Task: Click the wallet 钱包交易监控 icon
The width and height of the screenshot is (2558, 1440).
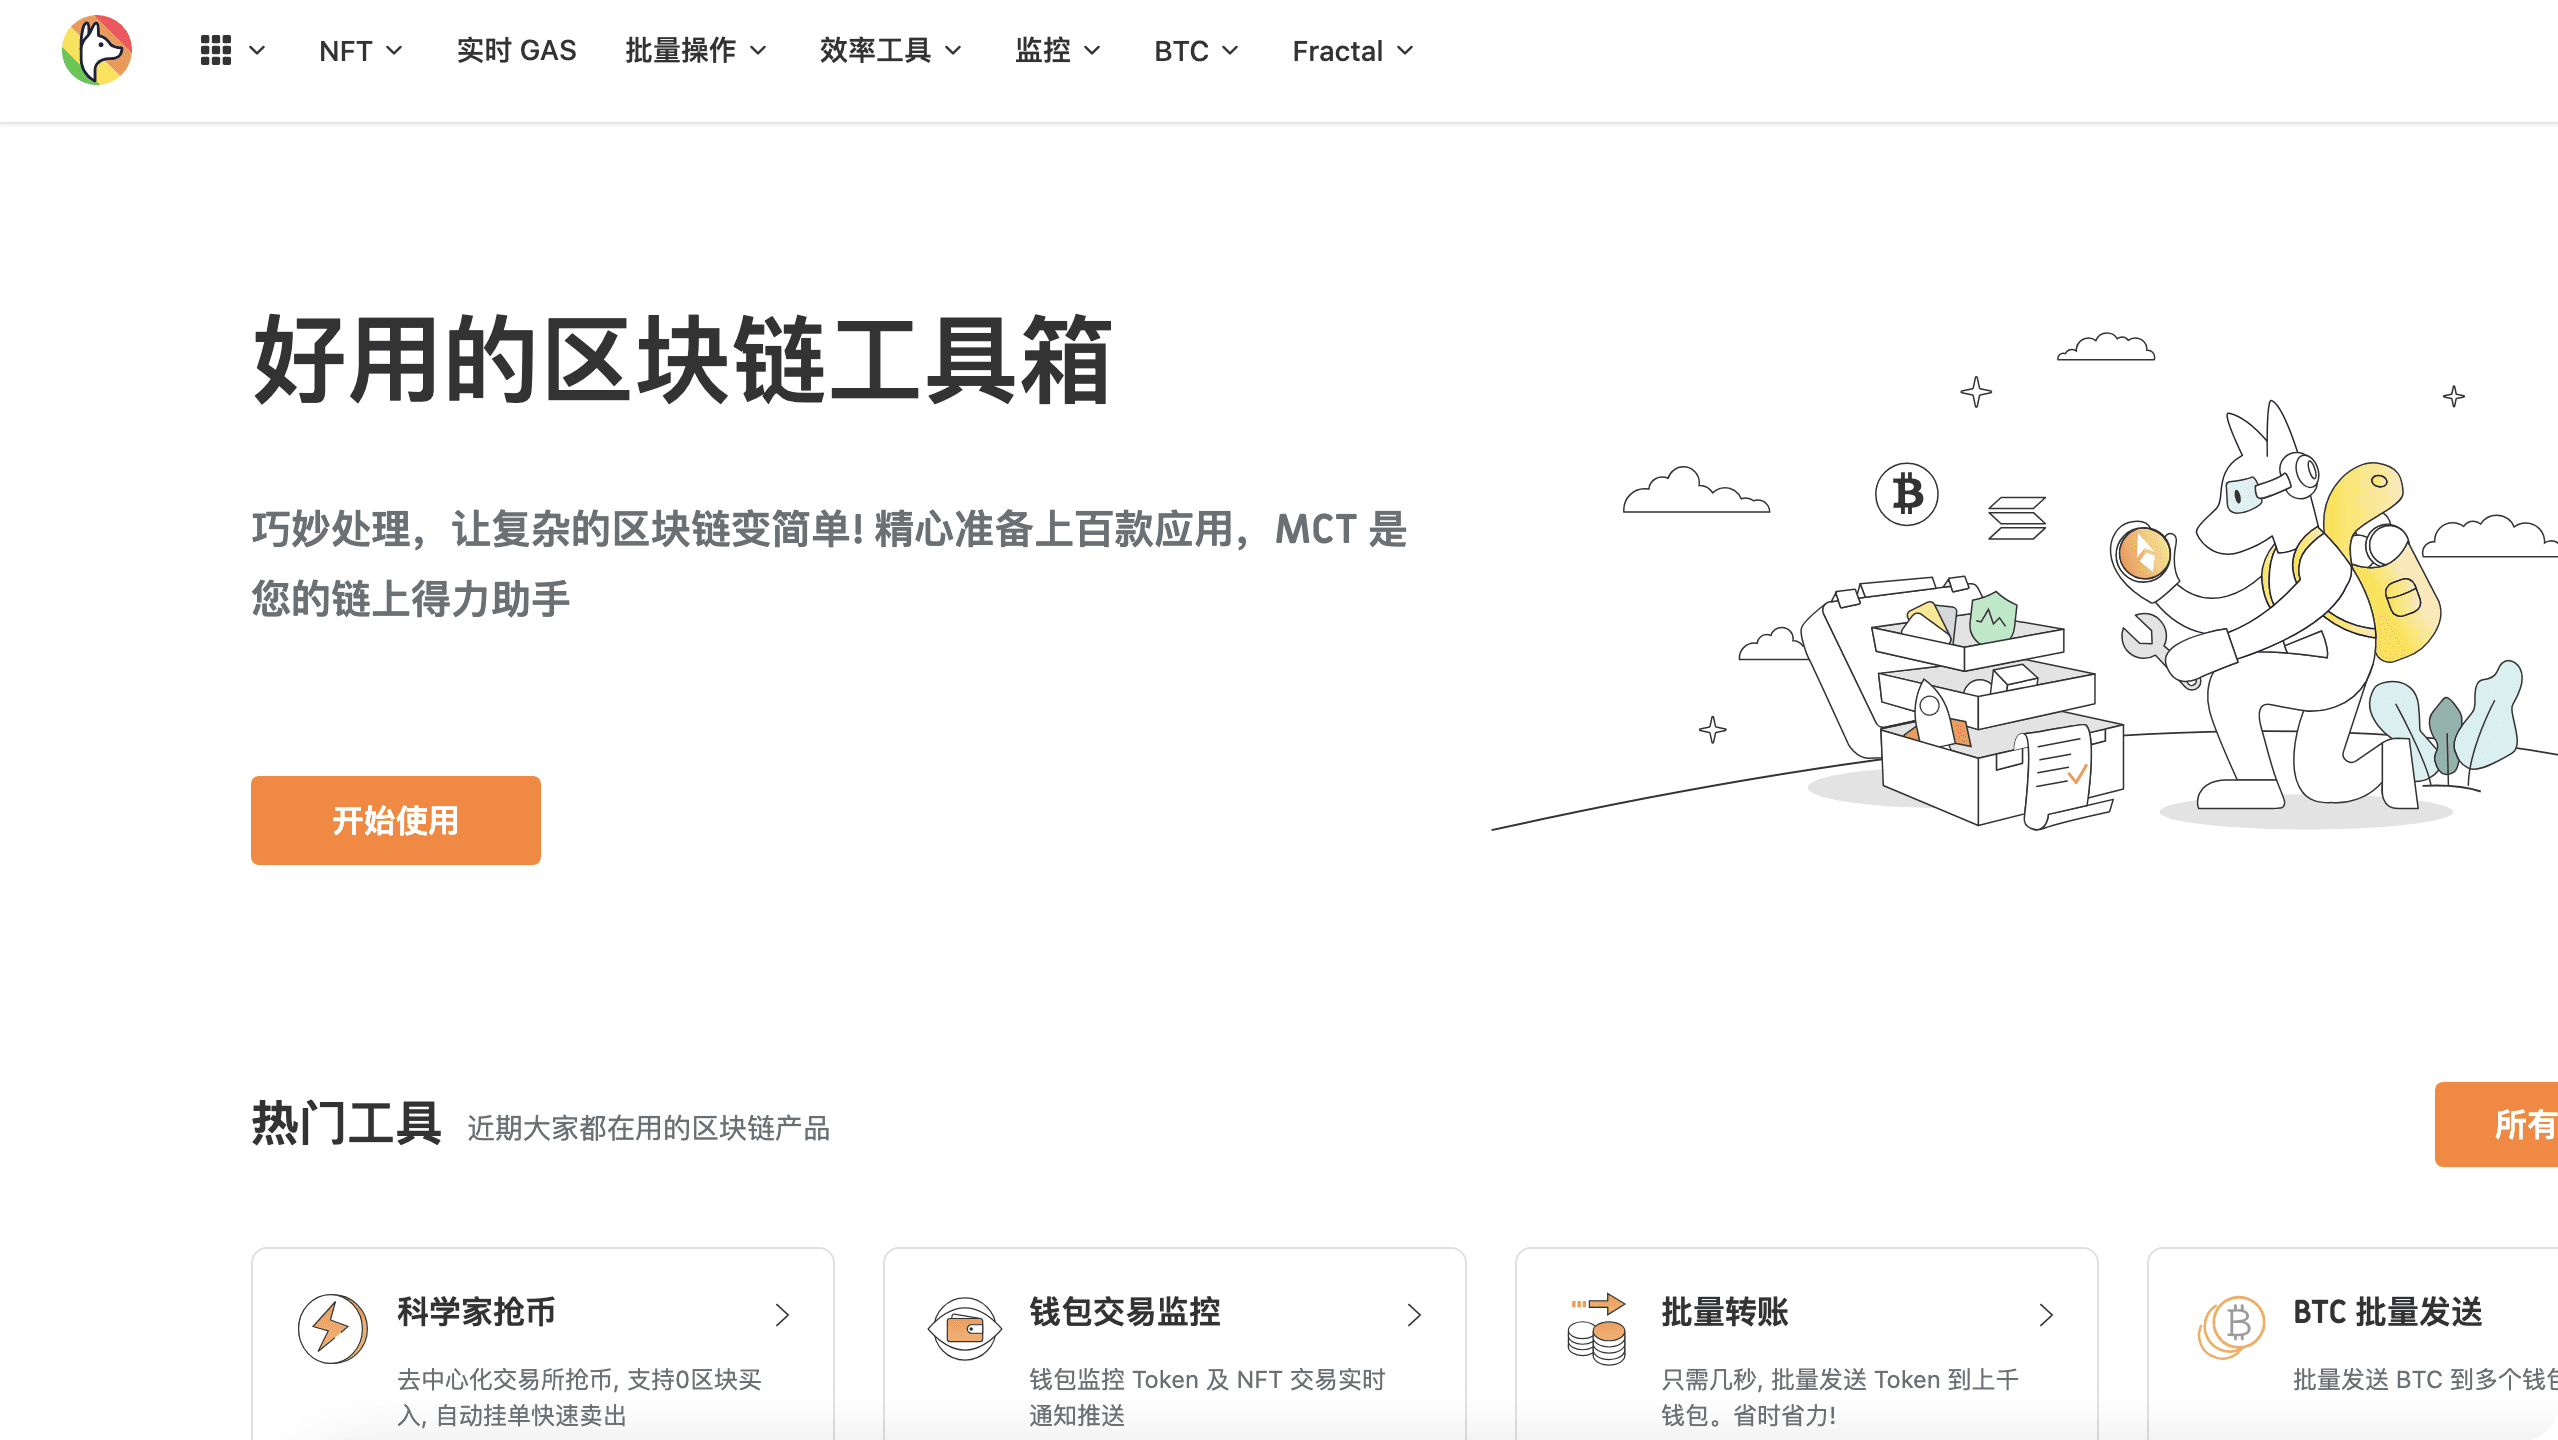Action: coord(965,1329)
